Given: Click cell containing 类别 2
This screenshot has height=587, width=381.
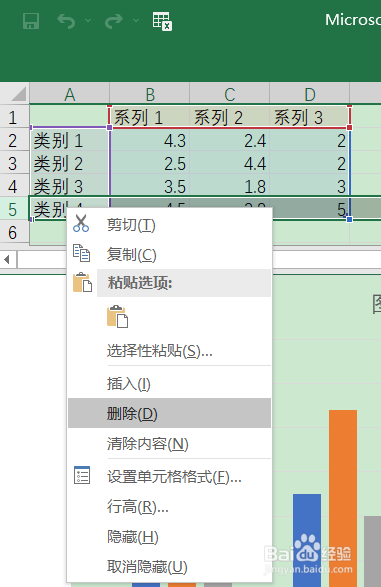Looking at the screenshot, I should (70, 163).
